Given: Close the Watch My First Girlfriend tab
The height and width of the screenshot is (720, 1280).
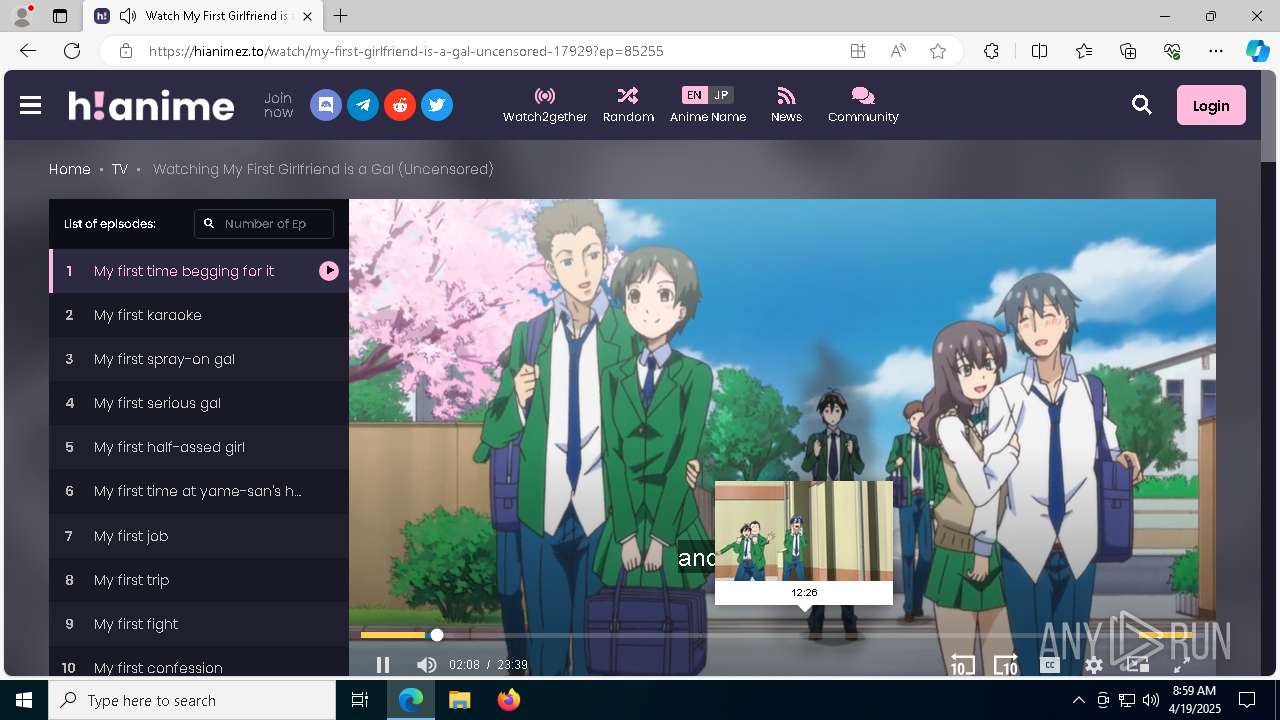Looking at the screenshot, I should [x=307, y=16].
